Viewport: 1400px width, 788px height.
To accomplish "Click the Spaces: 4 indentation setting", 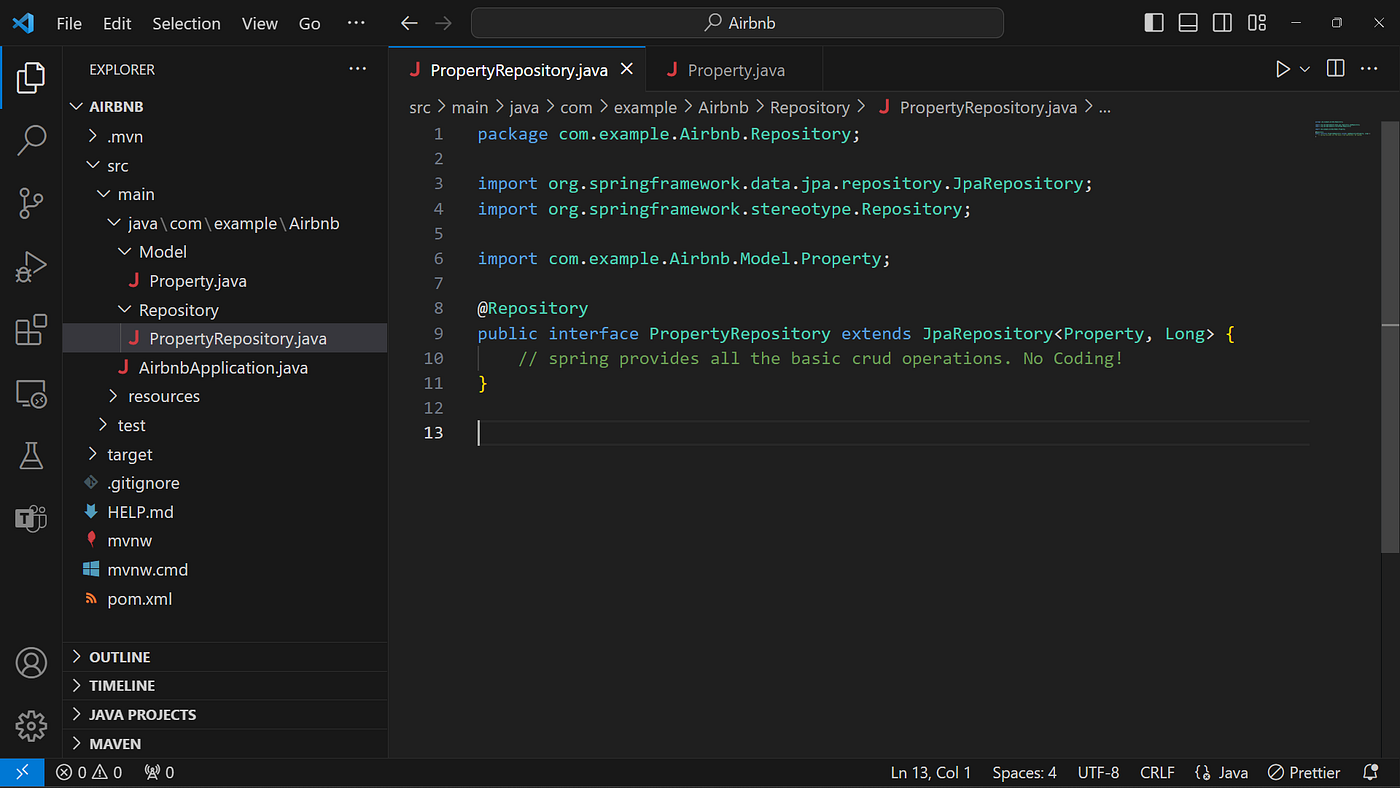I will tap(1024, 772).
